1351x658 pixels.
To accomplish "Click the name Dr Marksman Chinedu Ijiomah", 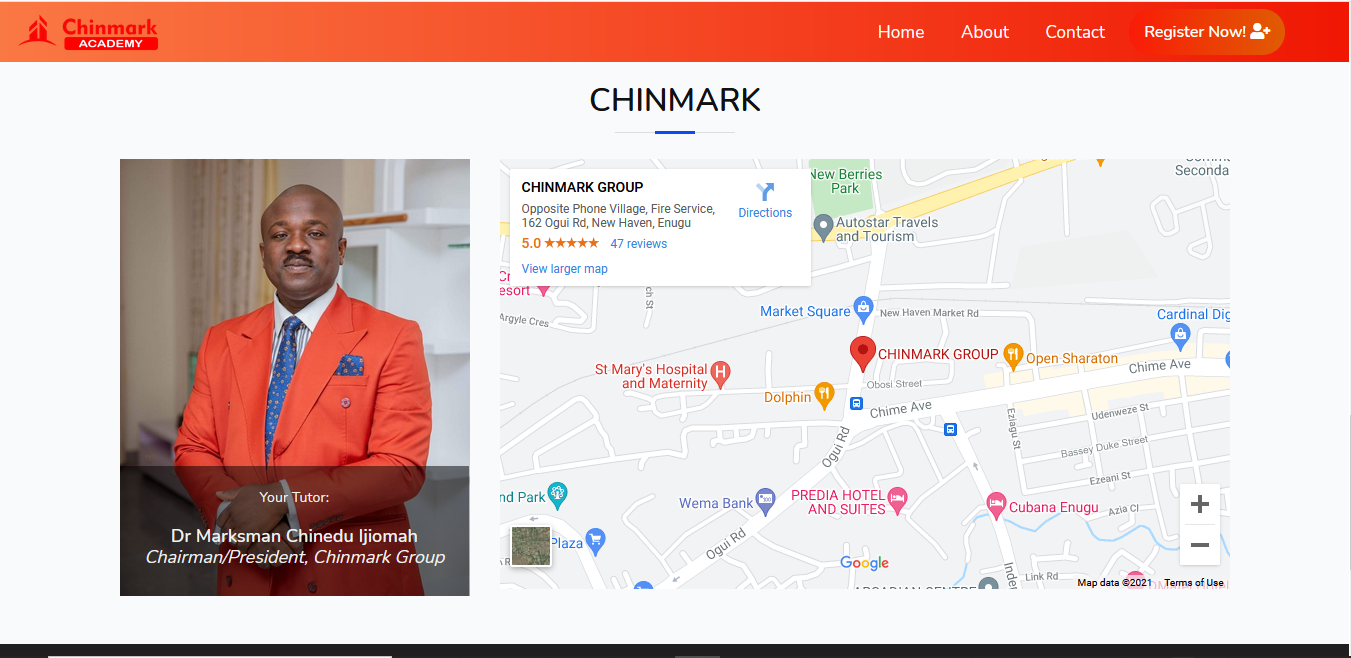I will coord(295,536).
